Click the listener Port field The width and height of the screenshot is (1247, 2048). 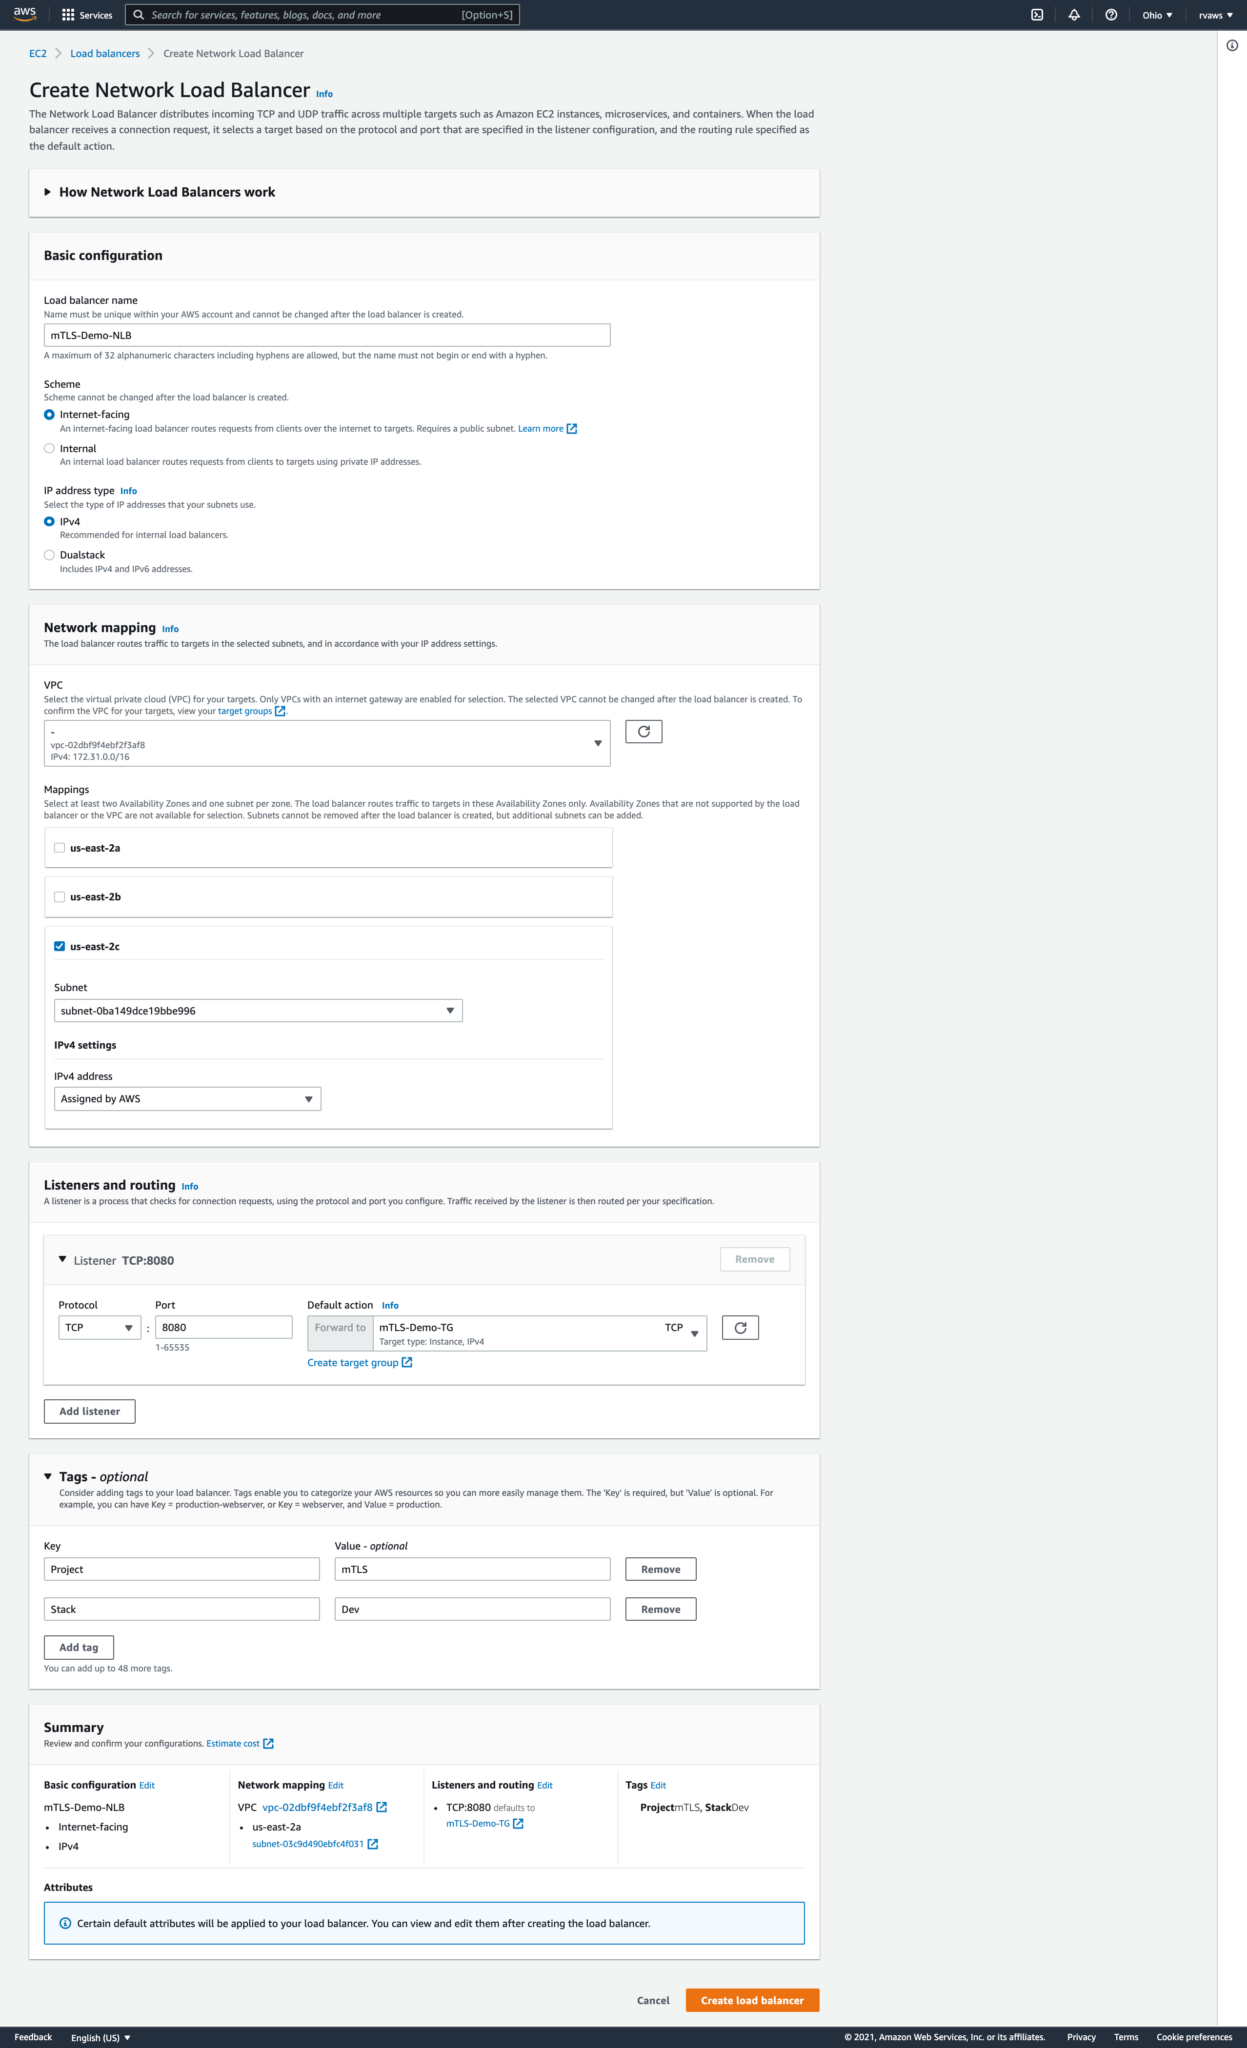tap(224, 1328)
